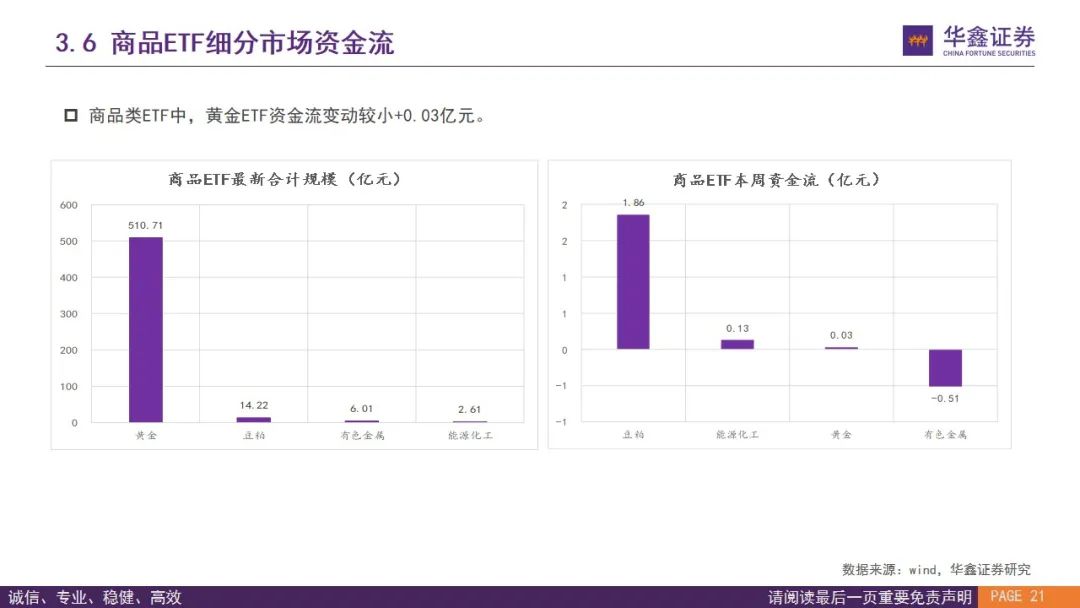This screenshot has width=1080, height=608.
Task: Select the 能源化工 bar in the 本周资金流 chart
Action: tap(737, 344)
